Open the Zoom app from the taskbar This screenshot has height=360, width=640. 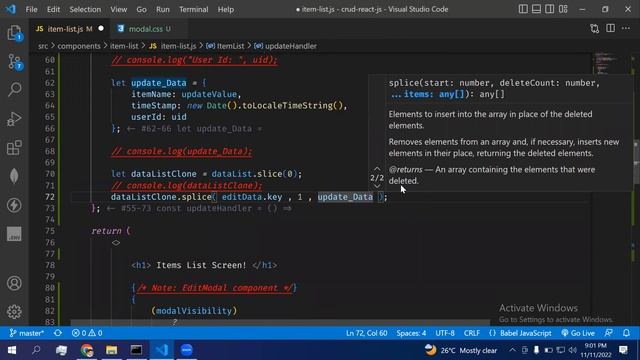(187, 350)
